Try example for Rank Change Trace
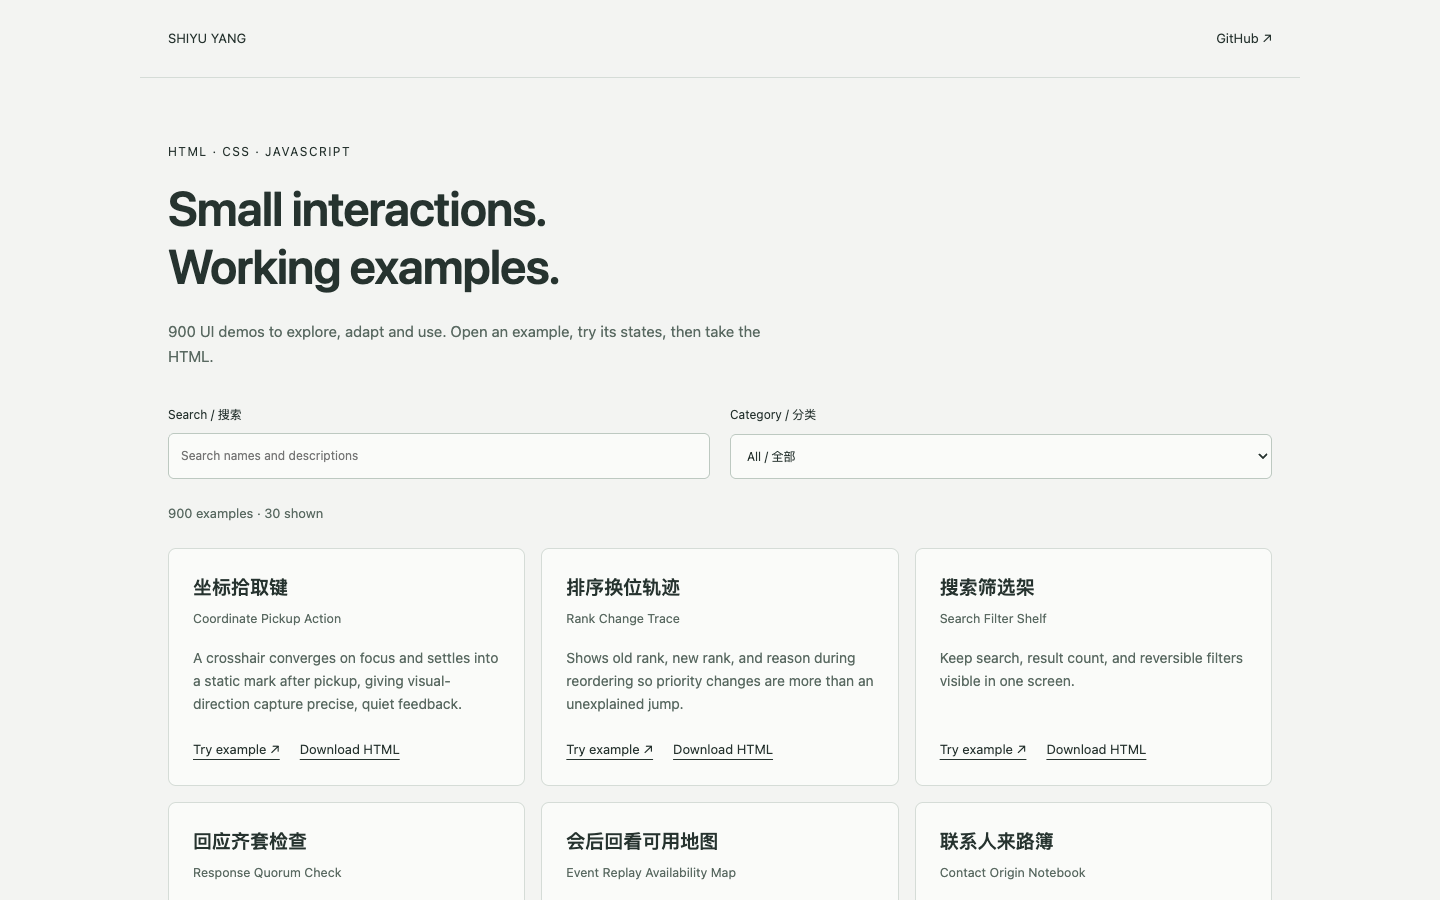 click(609, 750)
